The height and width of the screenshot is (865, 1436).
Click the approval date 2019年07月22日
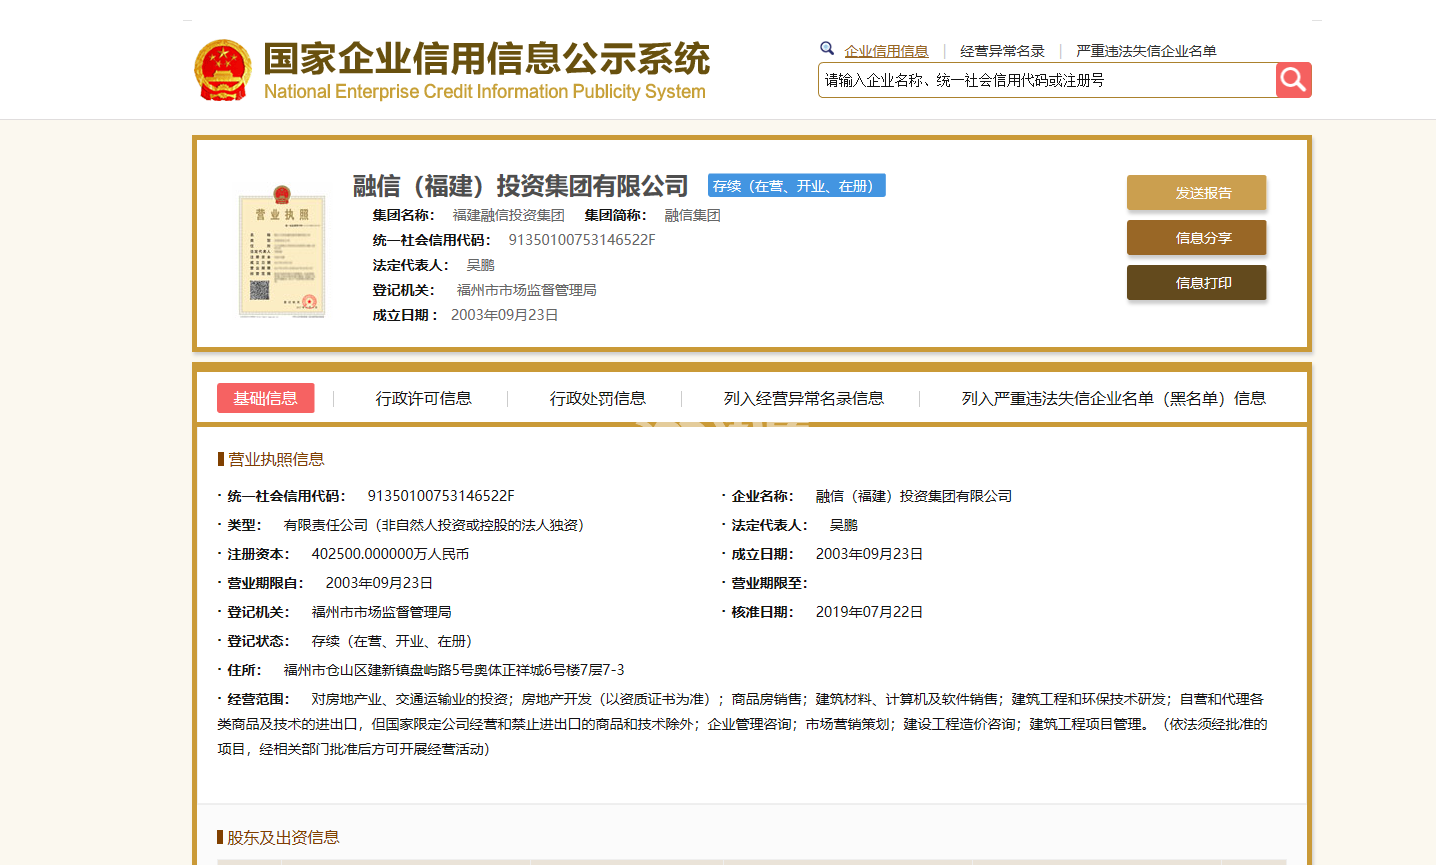pyautogui.click(x=869, y=612)
